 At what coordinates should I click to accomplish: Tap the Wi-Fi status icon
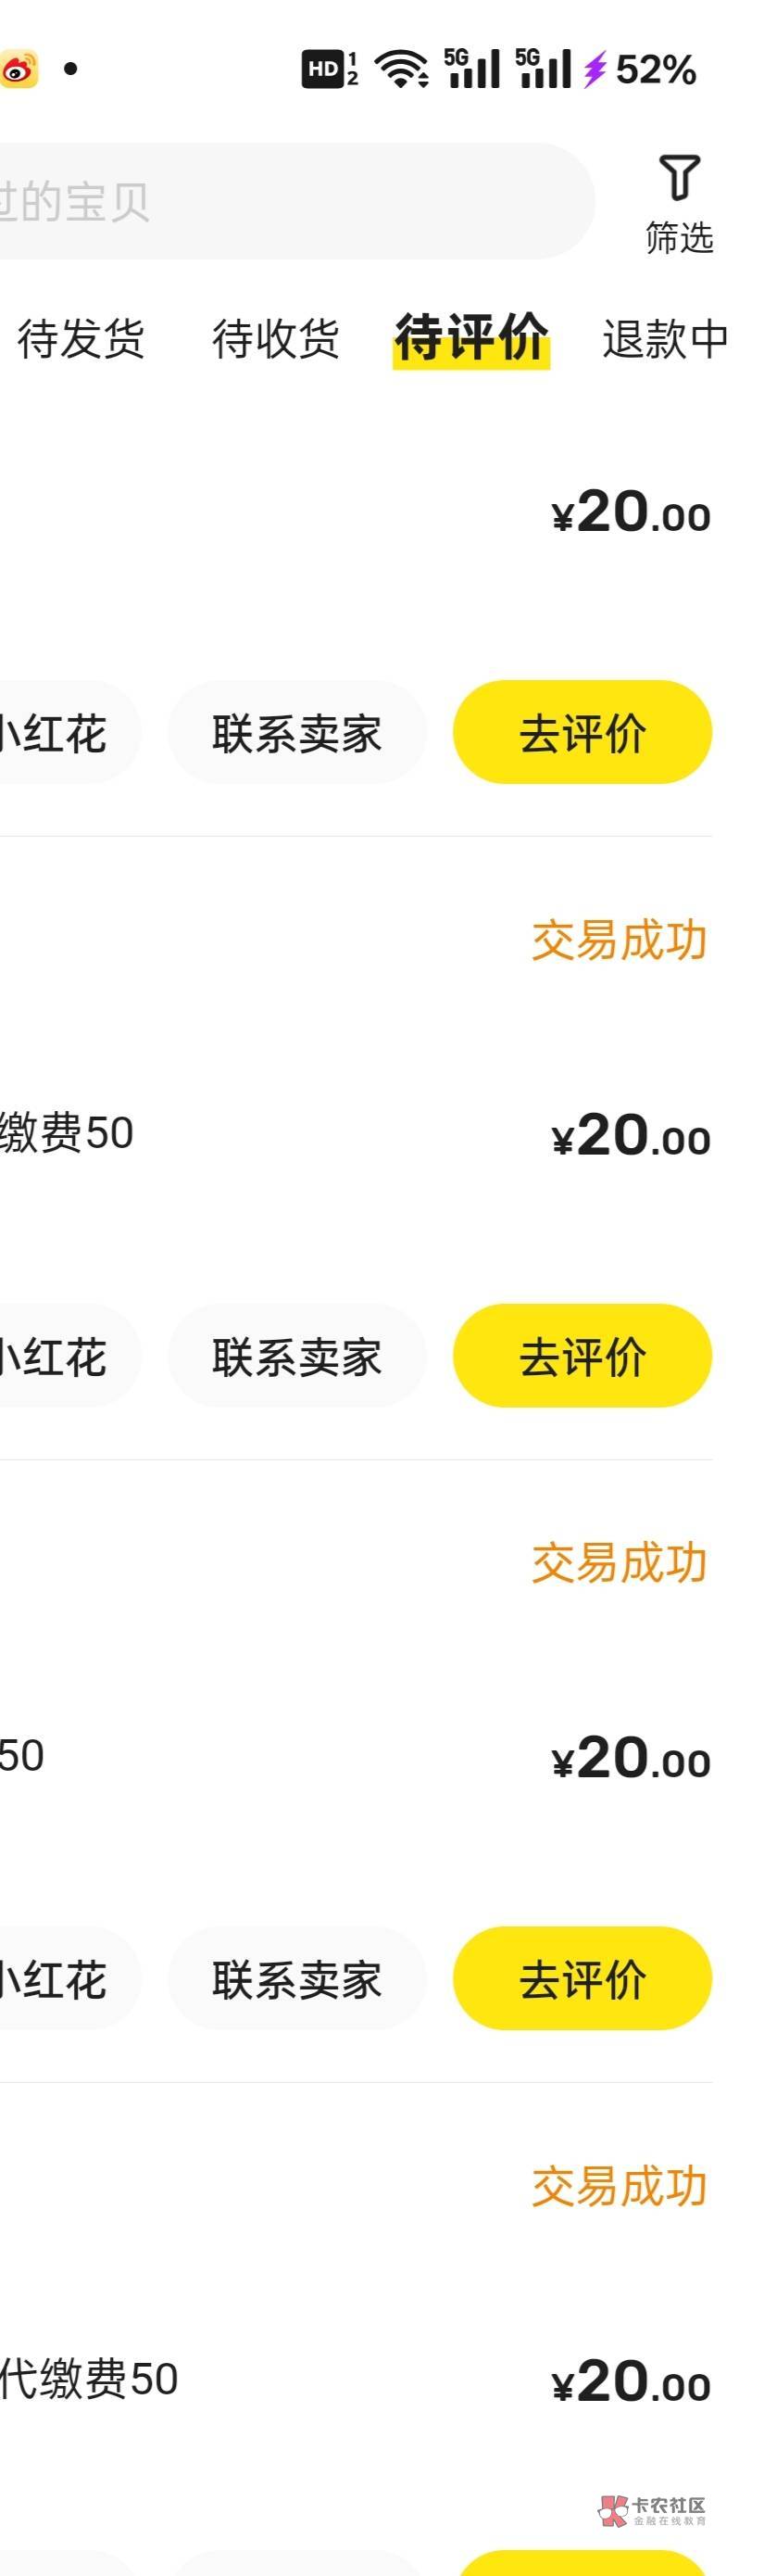(x=401, y=69)
